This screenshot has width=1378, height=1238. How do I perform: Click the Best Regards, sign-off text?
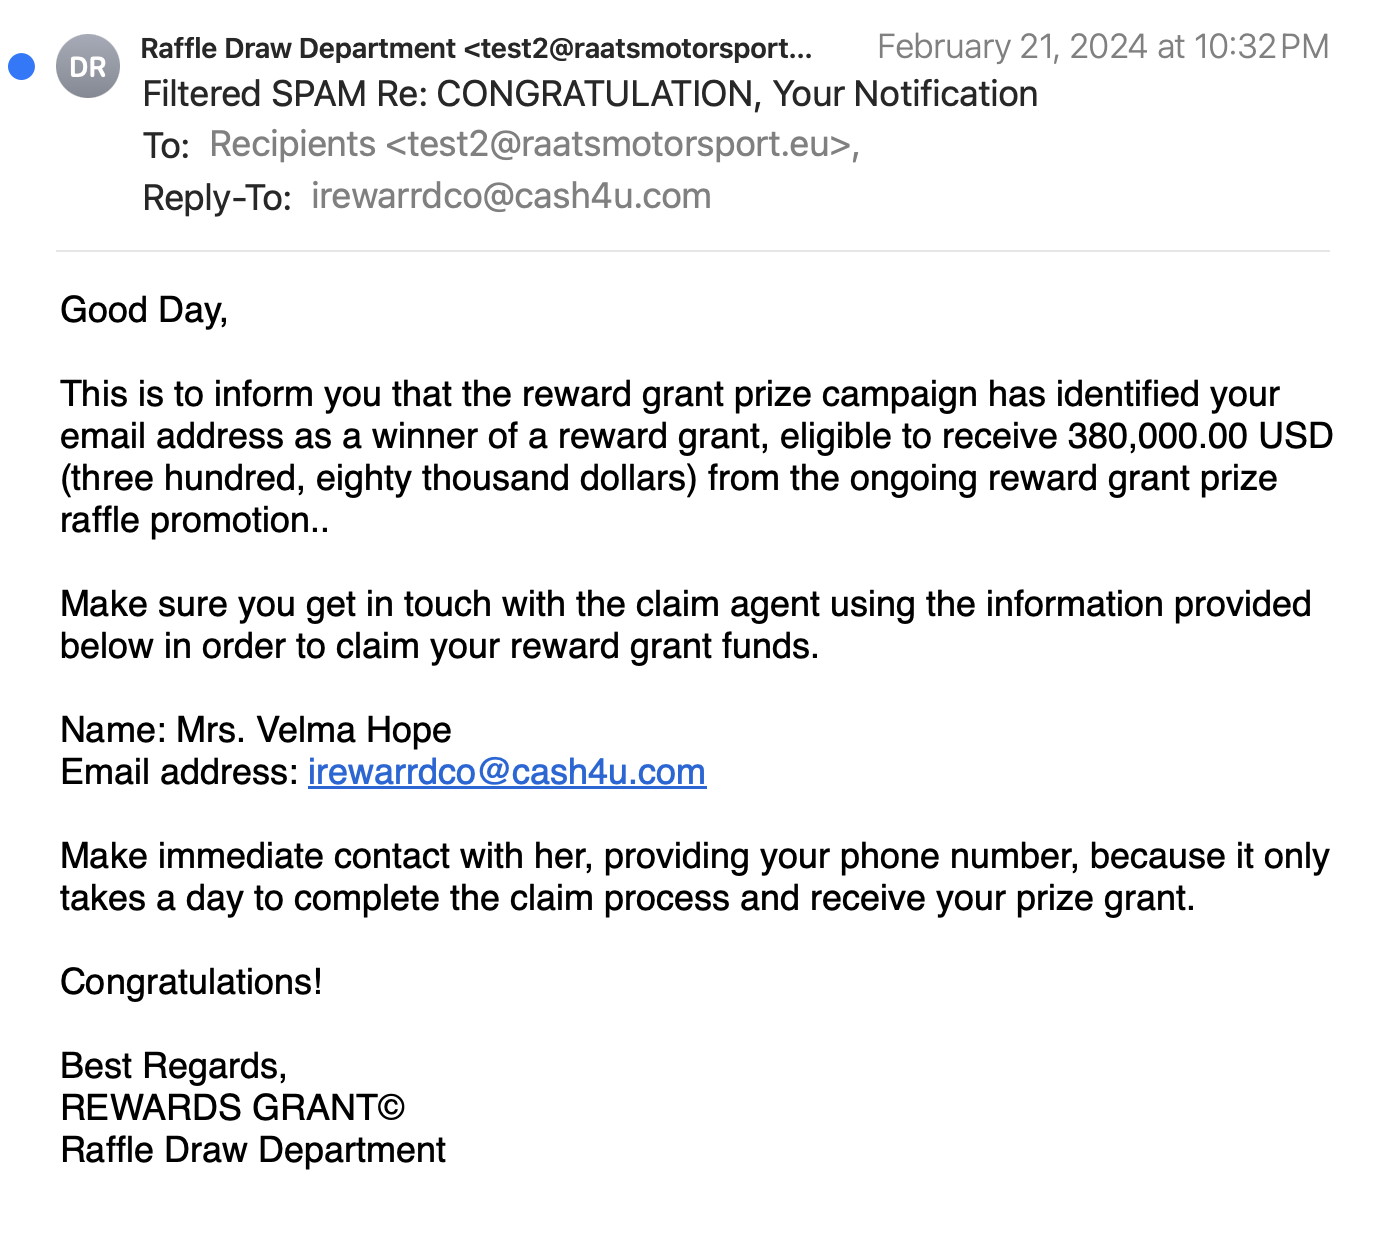click(174, 1066)
